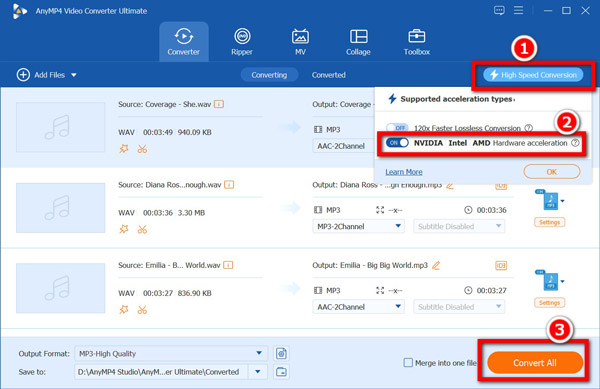Open Subtitle Disabled dropdown for Diana Ross file
Image resolution: width=600 pixels, height=389 pixels.
[x=459, y=226]
